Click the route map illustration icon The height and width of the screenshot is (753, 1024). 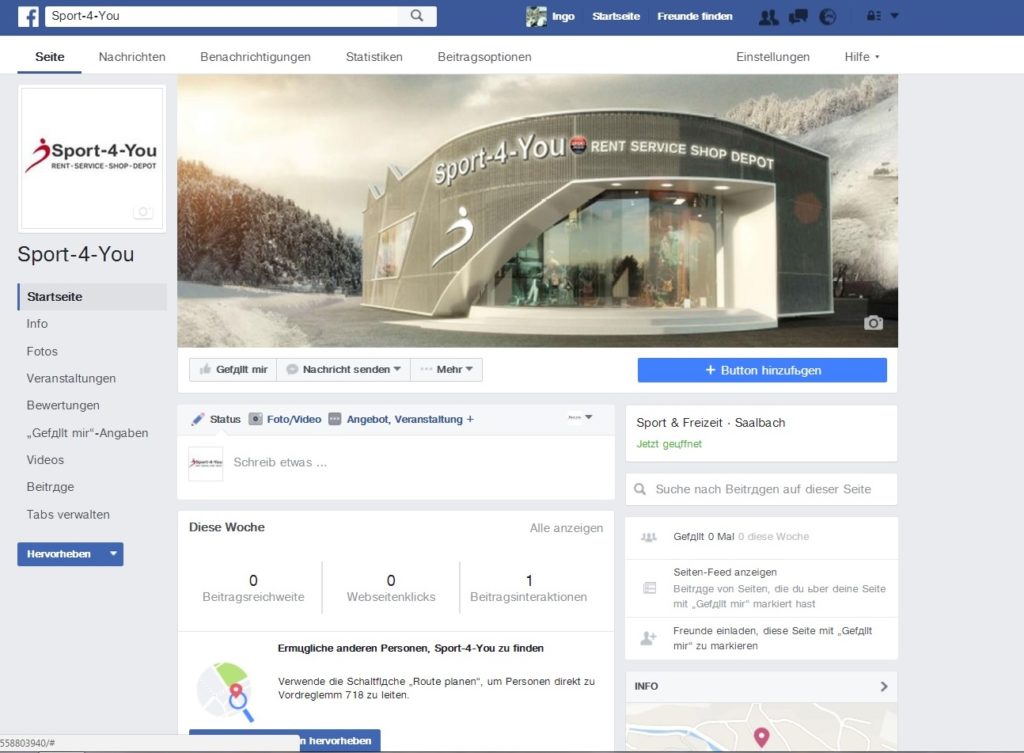pyautogui.click(x=225, y=692)
